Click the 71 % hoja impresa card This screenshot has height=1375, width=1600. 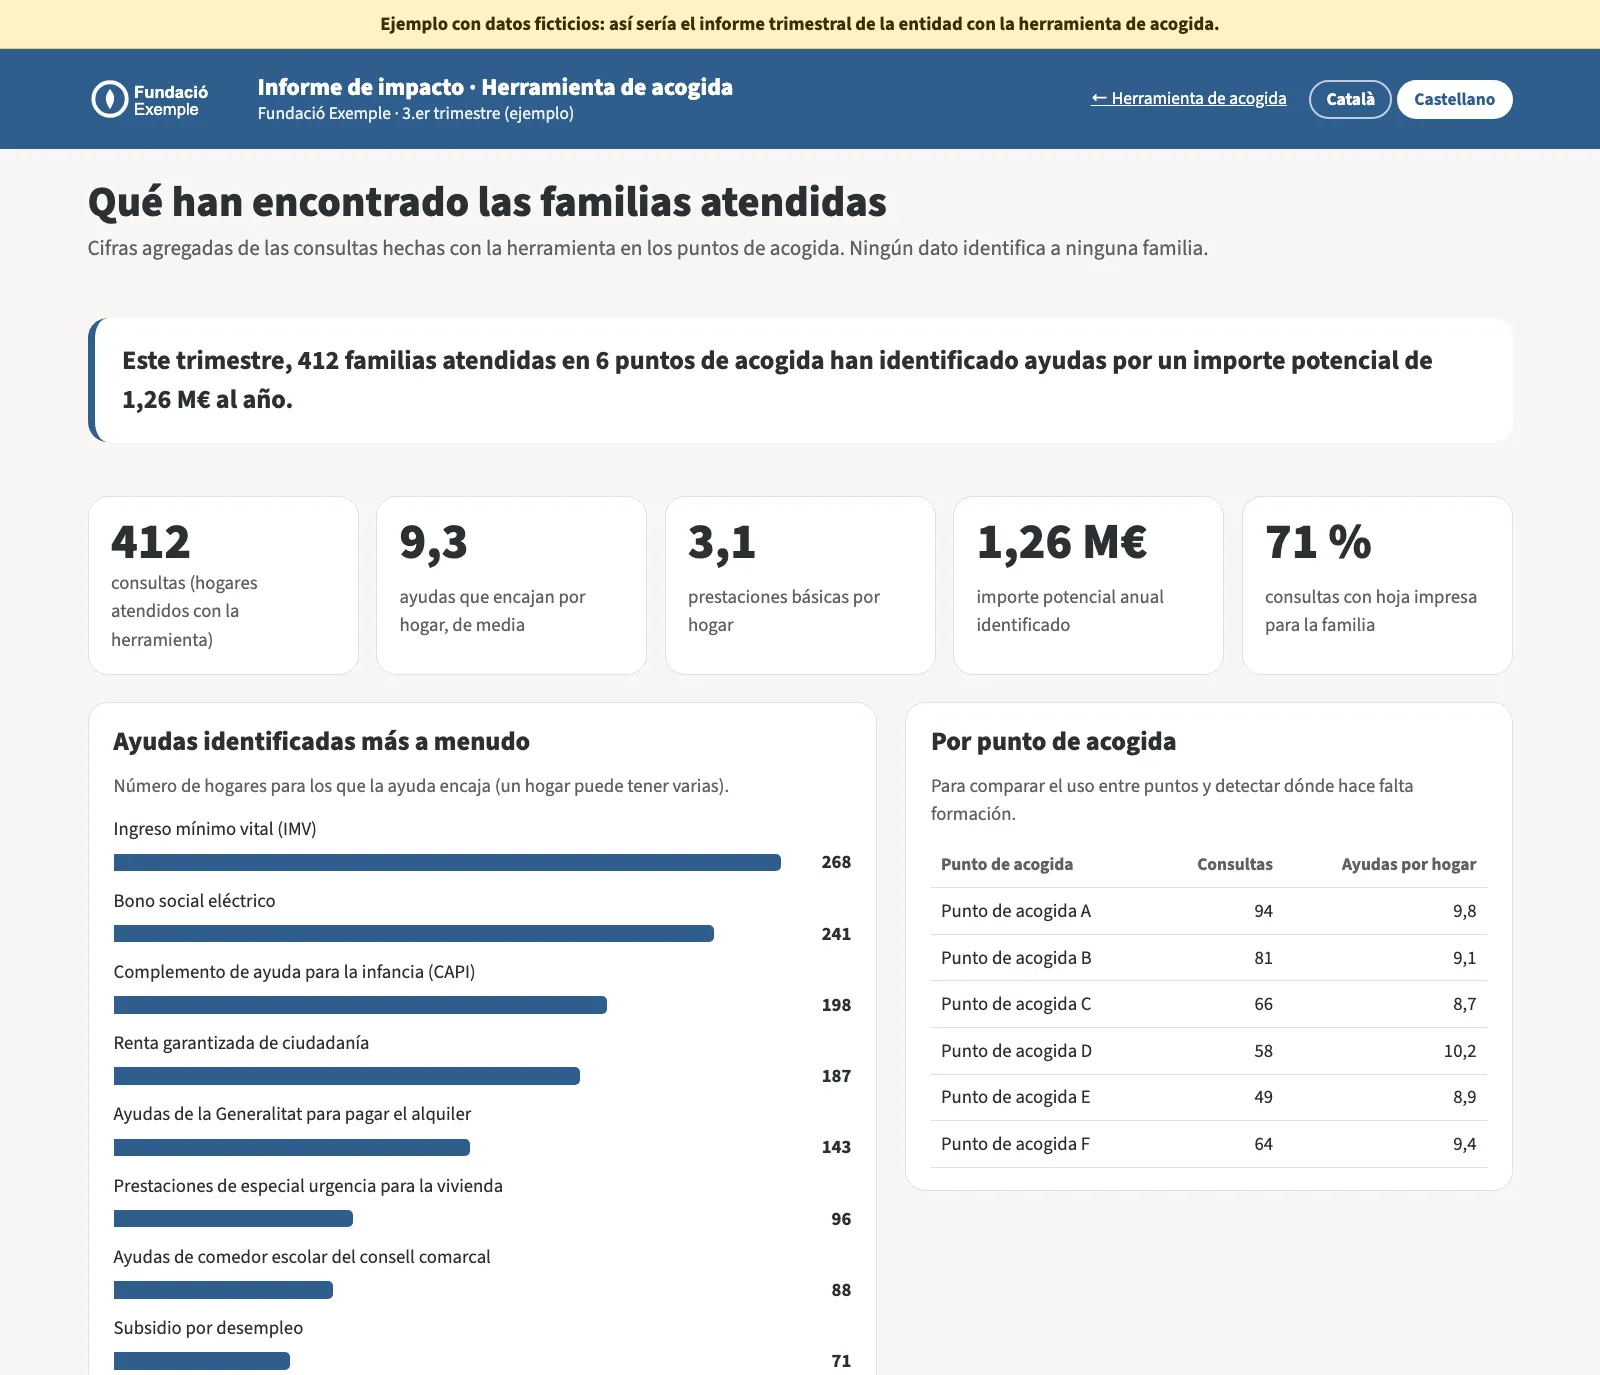pyautogui.click(x=1377, y=585)
